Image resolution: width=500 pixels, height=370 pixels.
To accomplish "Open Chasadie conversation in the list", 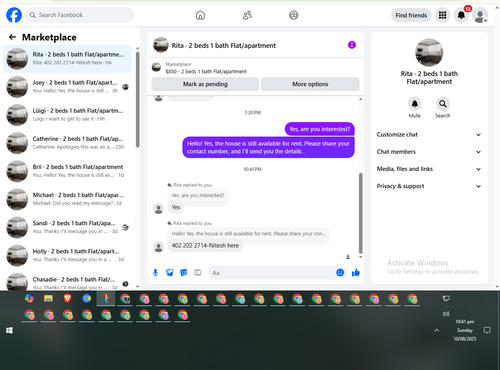I will 68,282.
